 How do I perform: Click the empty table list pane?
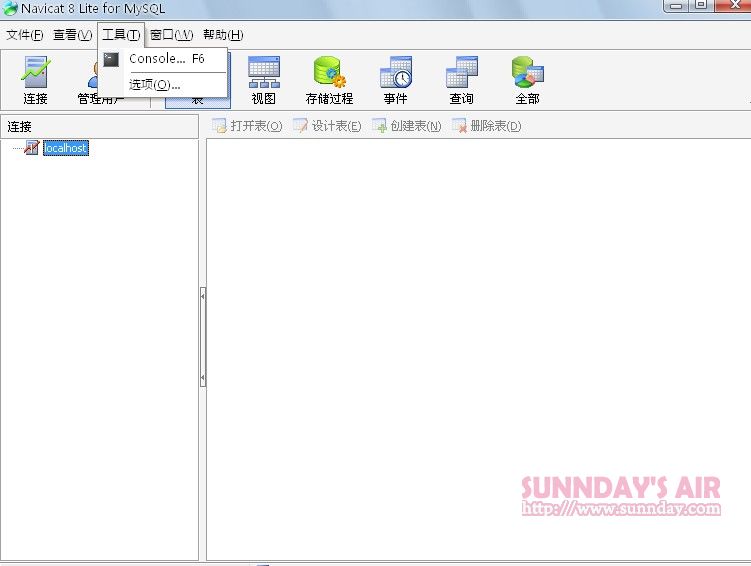[478, 350]
